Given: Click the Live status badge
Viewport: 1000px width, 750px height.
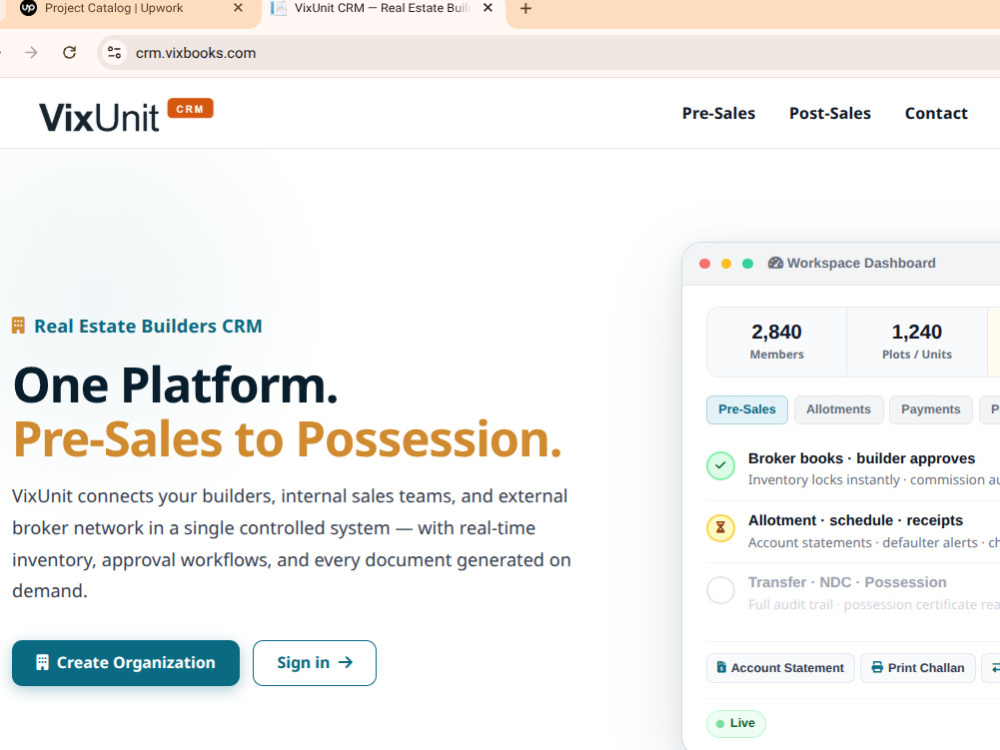Looking at the screenshot, I should tap(736, 723).
